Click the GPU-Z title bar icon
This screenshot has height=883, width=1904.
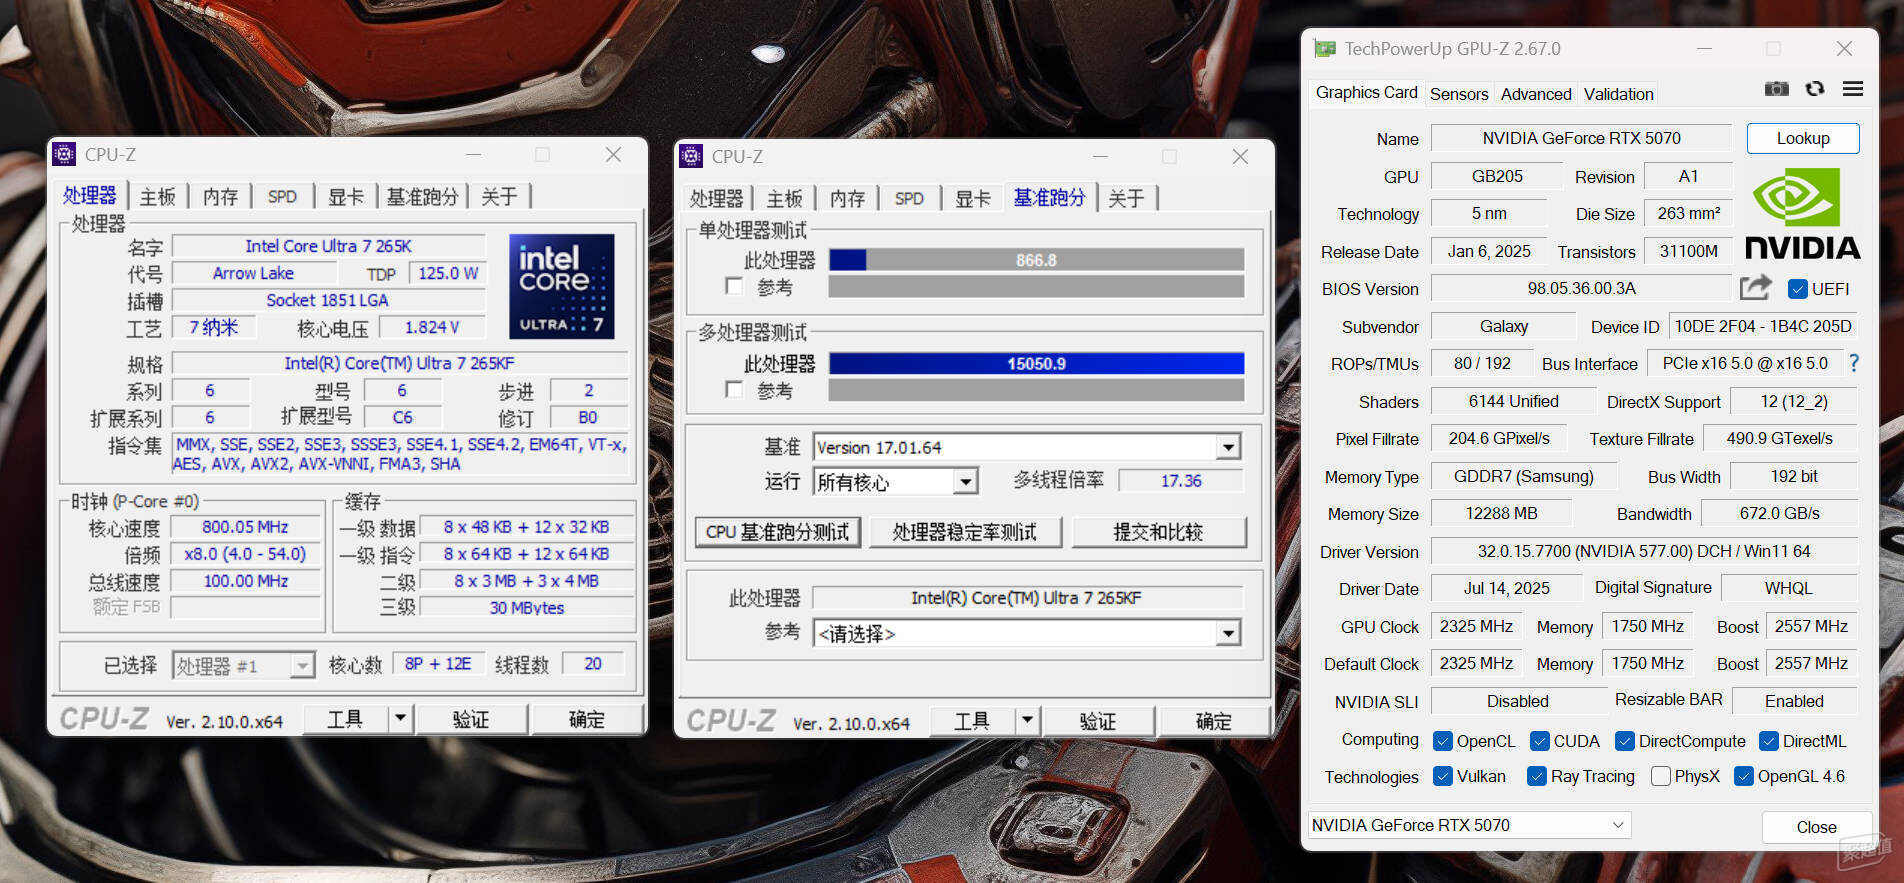[x=1325, y=48]
